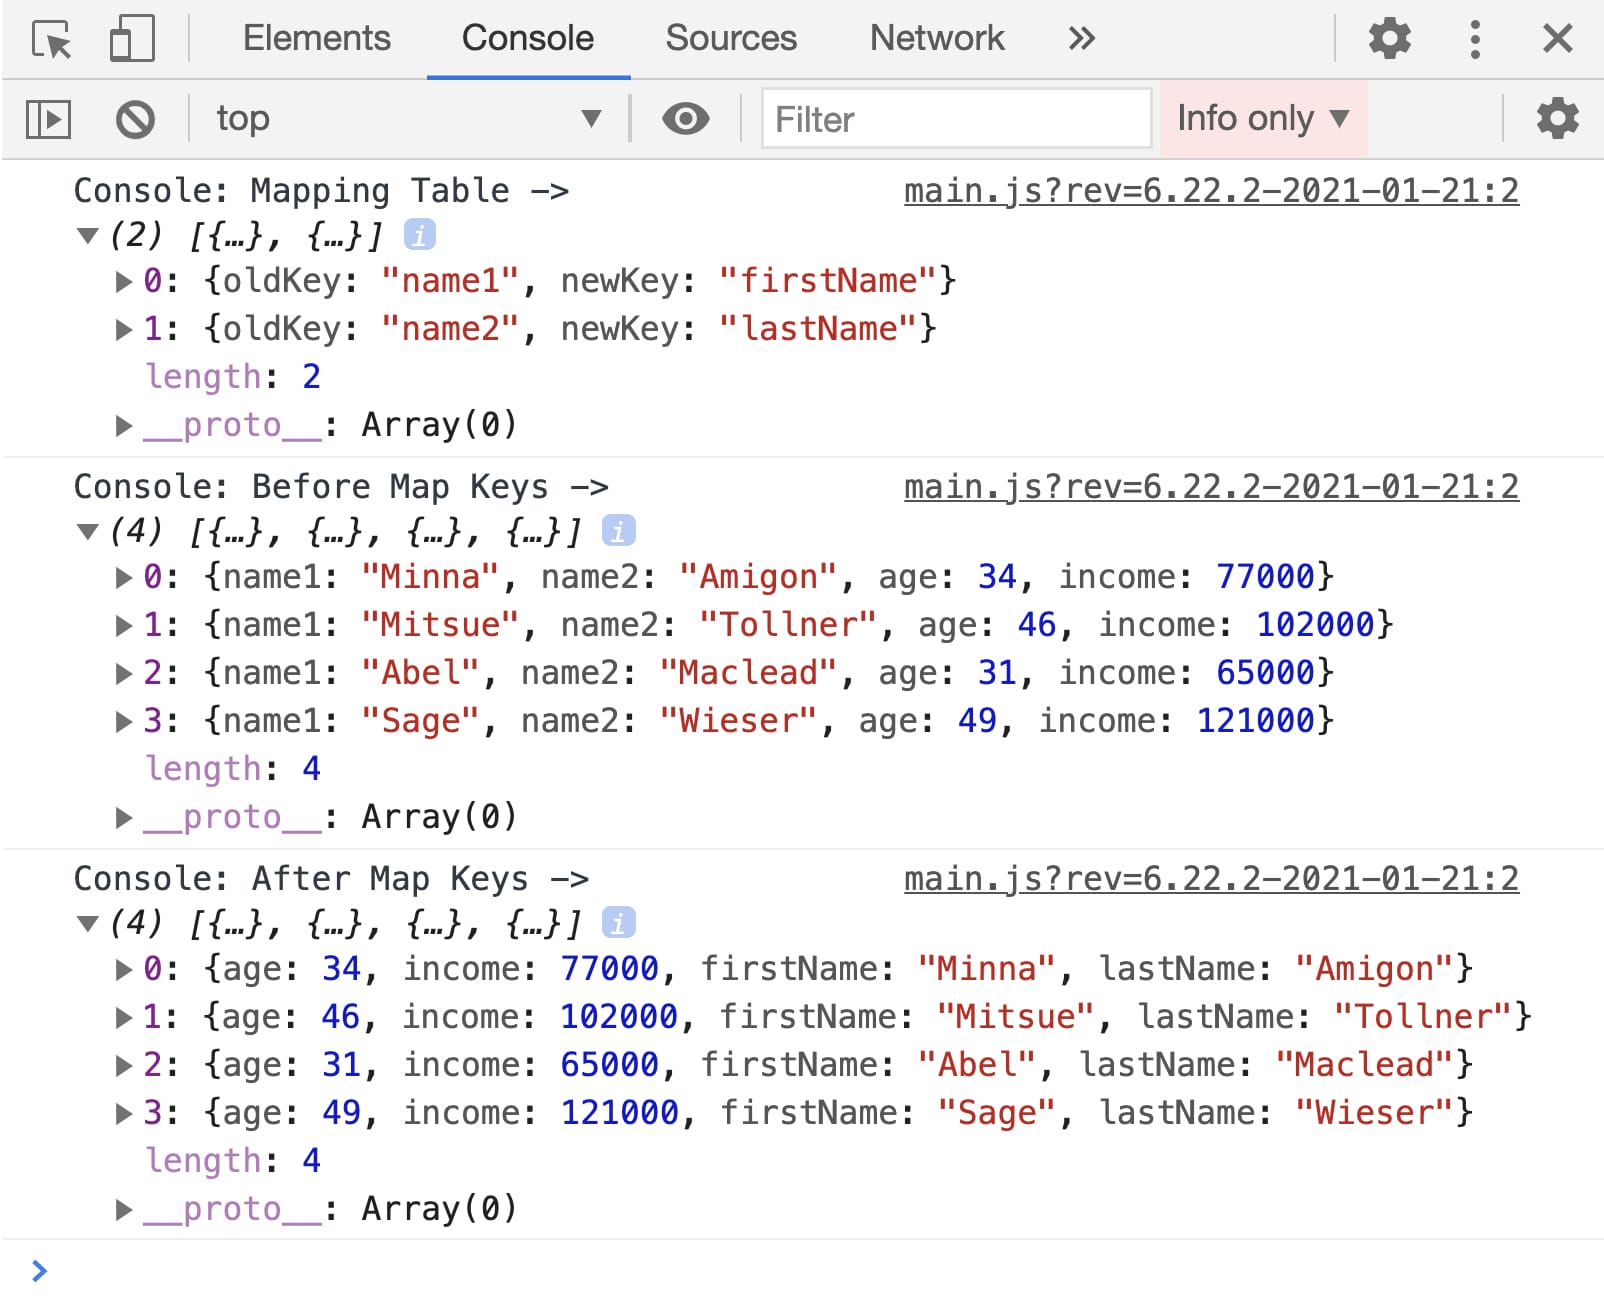This screenshot has height=1312, width=1604.
Task: Open the Info only log level dropdown
Action: pyautogui.click(x=1263, y=119)
